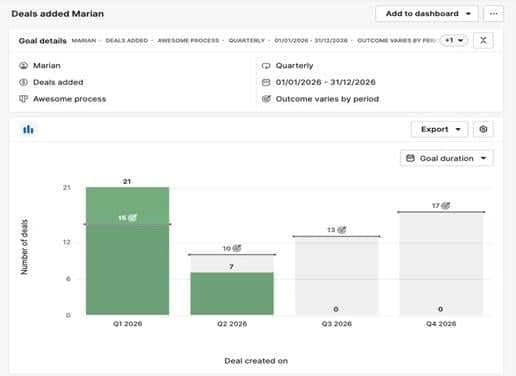Click the Q2 goal label 10 icon
The image size is (516, 376).
237,248
